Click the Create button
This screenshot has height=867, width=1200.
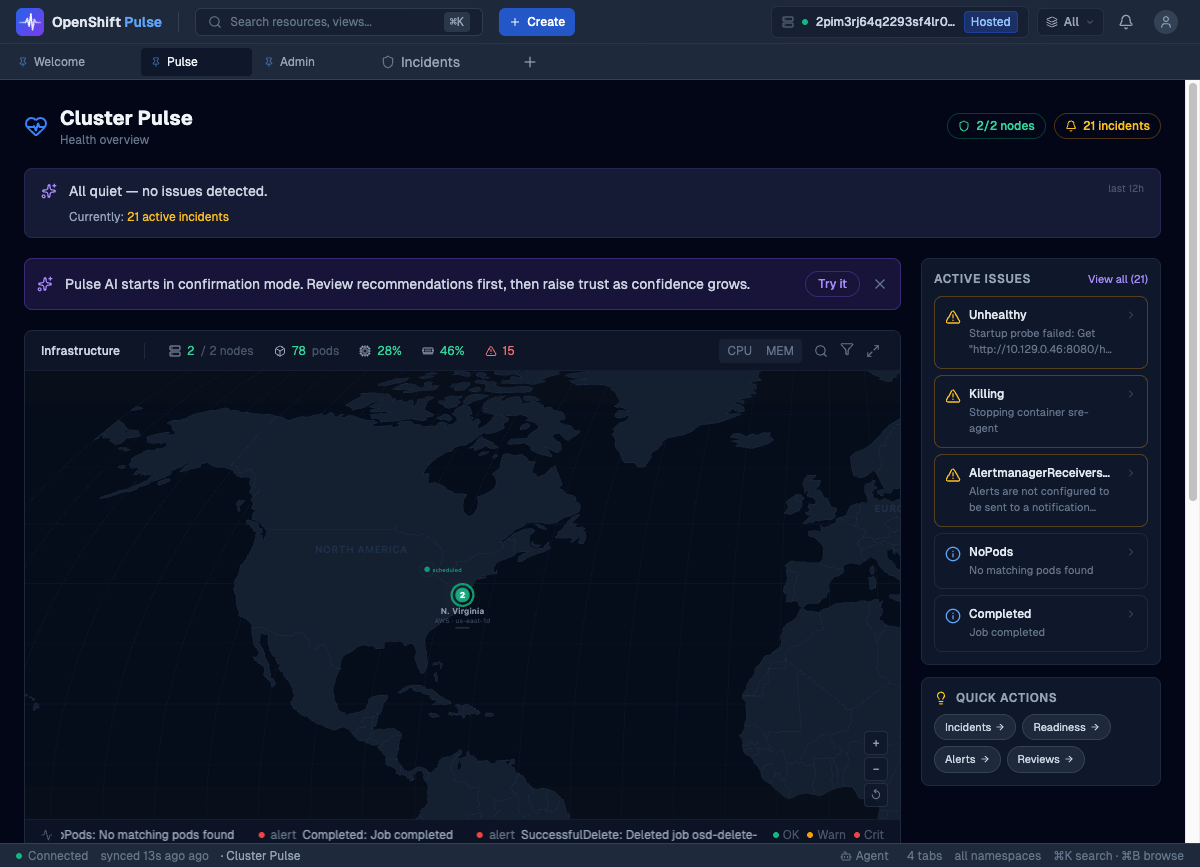(x=537, y=22)
